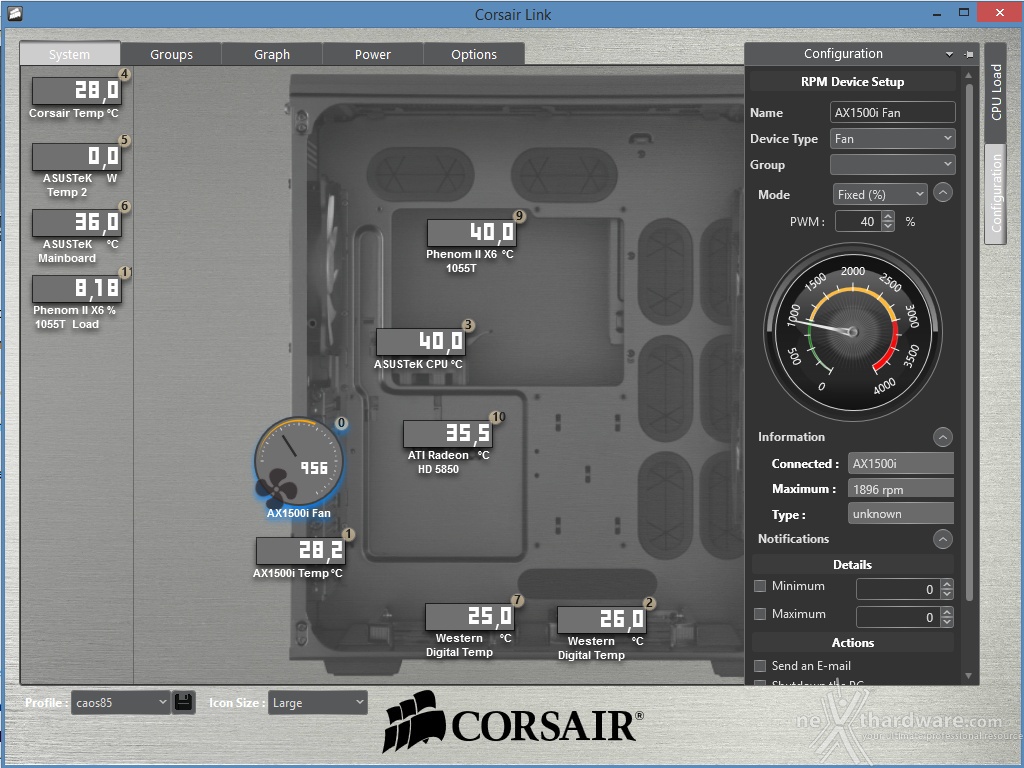Switch to the System tab
The height and width of the screenshot is (768, 1024).
pyautogui.click(x=70, y=54)
